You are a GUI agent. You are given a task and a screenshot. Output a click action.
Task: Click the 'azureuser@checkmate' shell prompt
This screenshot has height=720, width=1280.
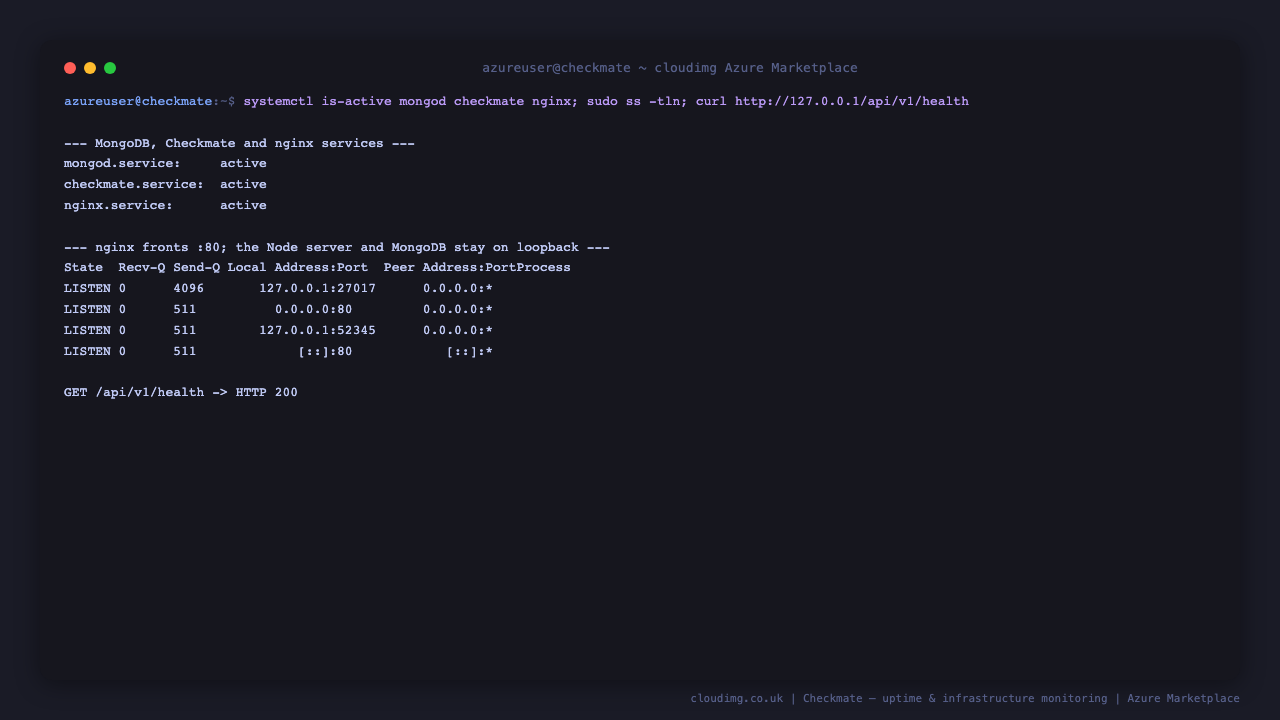coord(138,101)
